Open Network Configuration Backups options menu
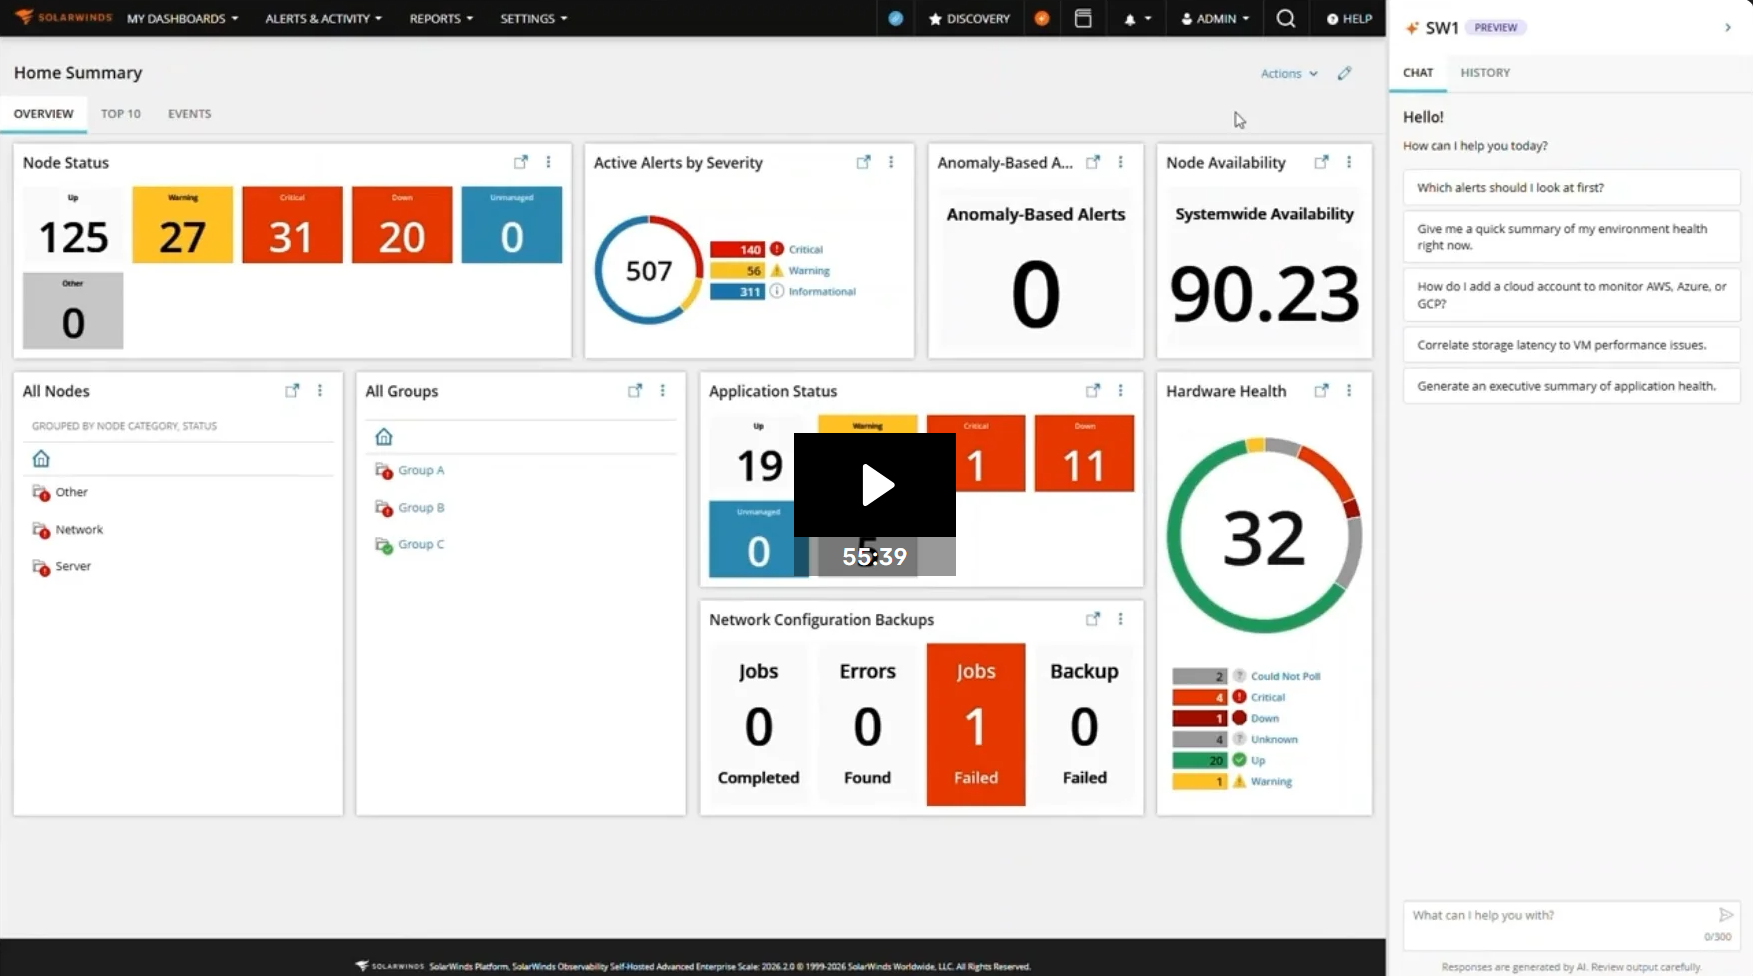 point(1120,620)
